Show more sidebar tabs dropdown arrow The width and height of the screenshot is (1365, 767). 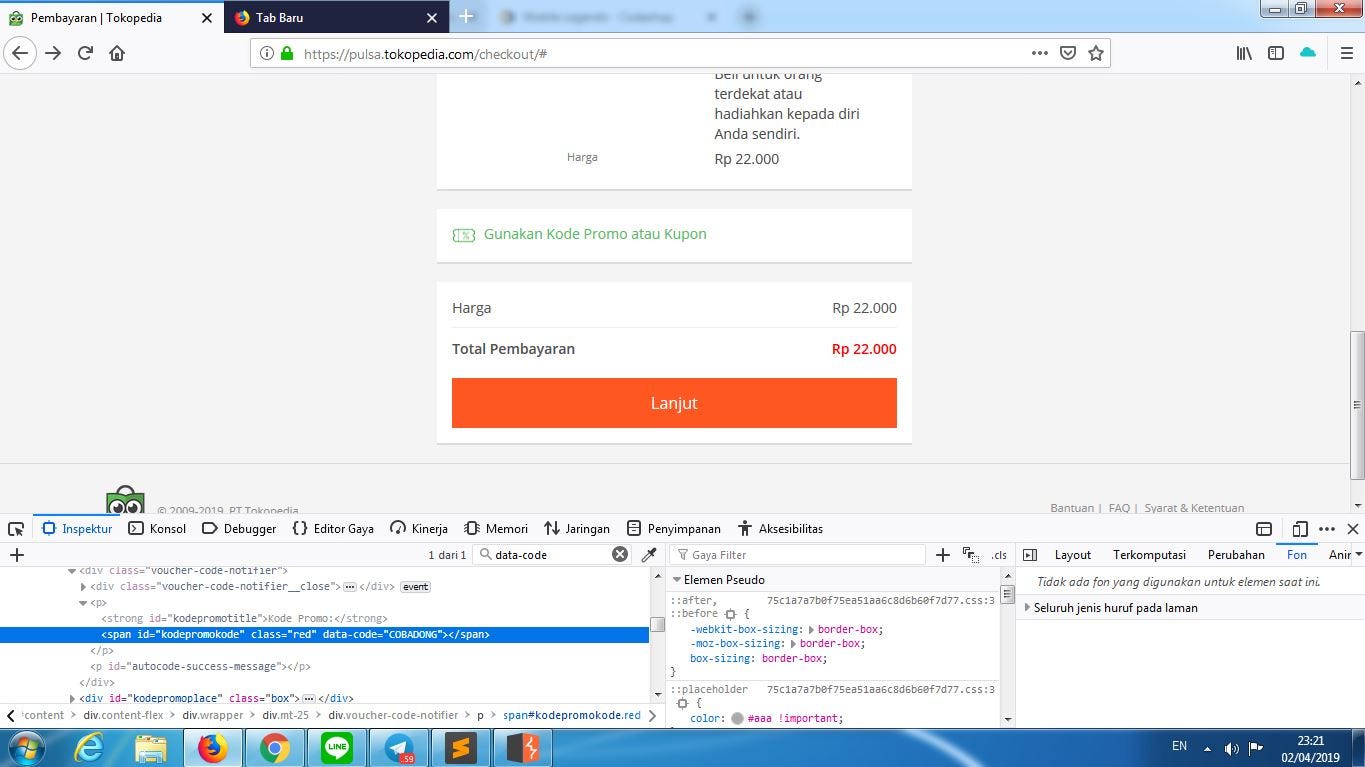click(x=1357, y=555)
